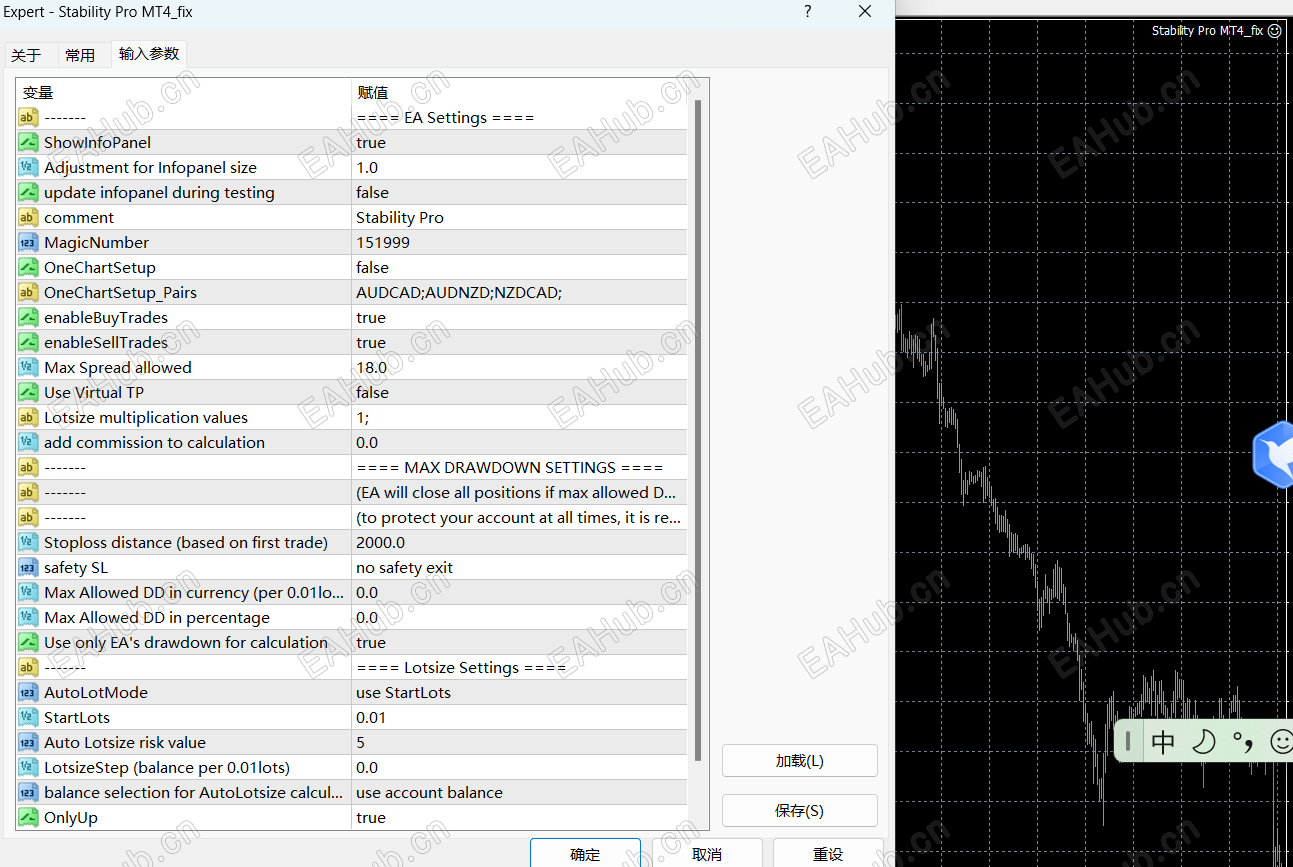Click the icon beside Auto Lotsize risk value

tap(28, 742)
